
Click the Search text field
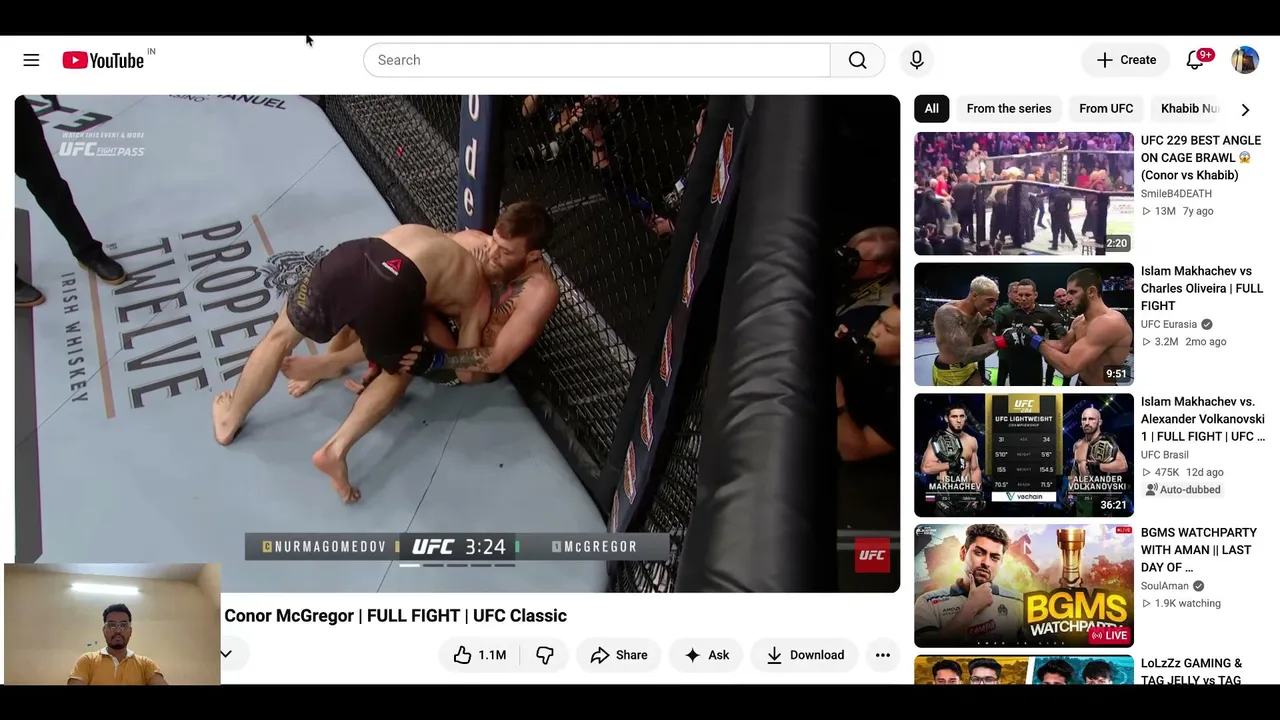pos(597,60)
